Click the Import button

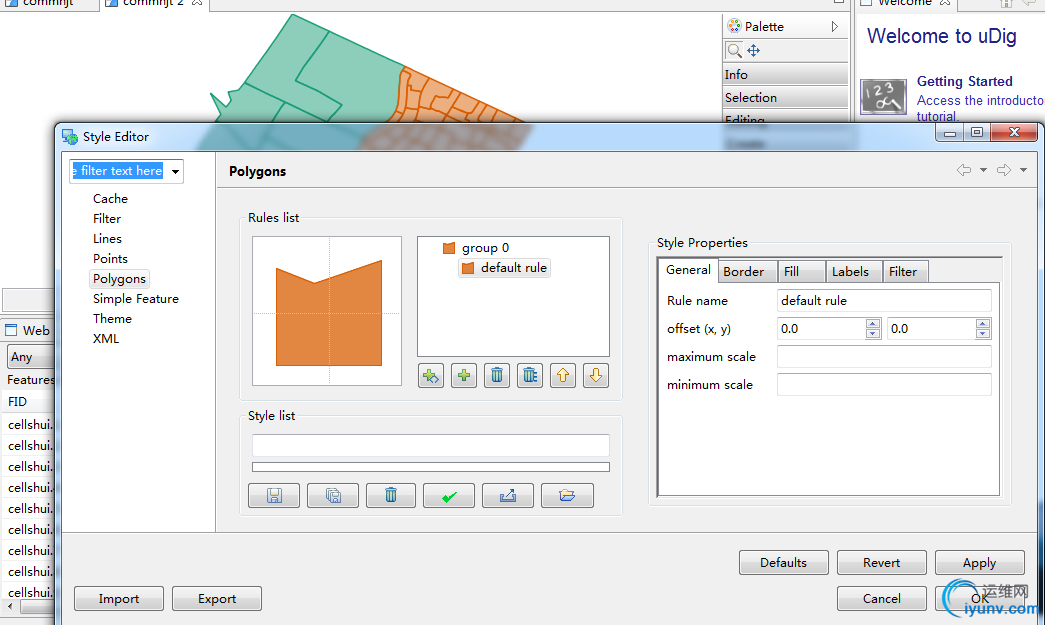[119, 599]
